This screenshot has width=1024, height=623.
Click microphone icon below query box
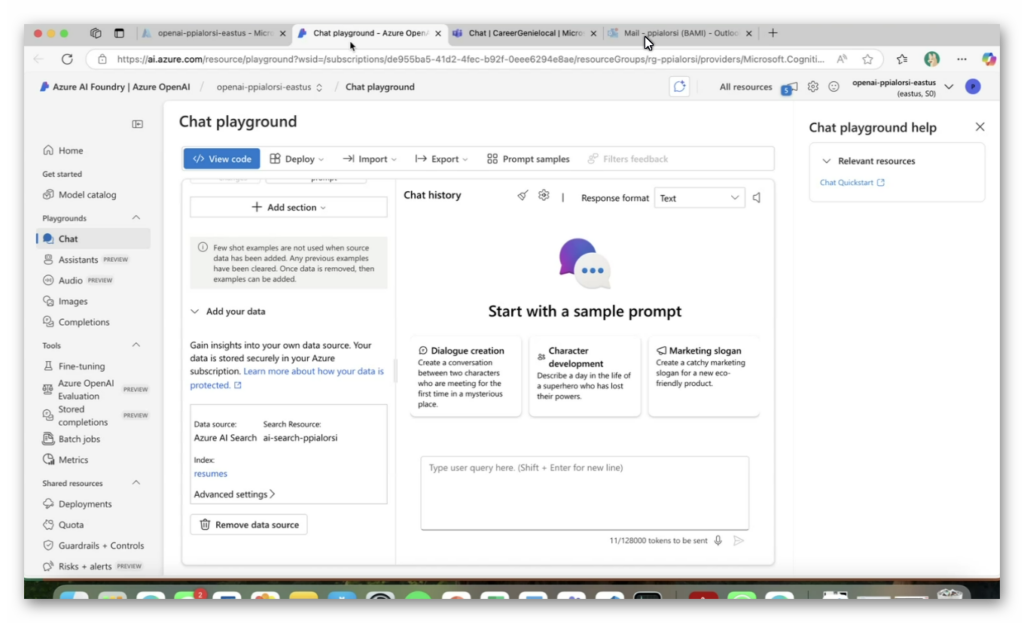(718, 541)
